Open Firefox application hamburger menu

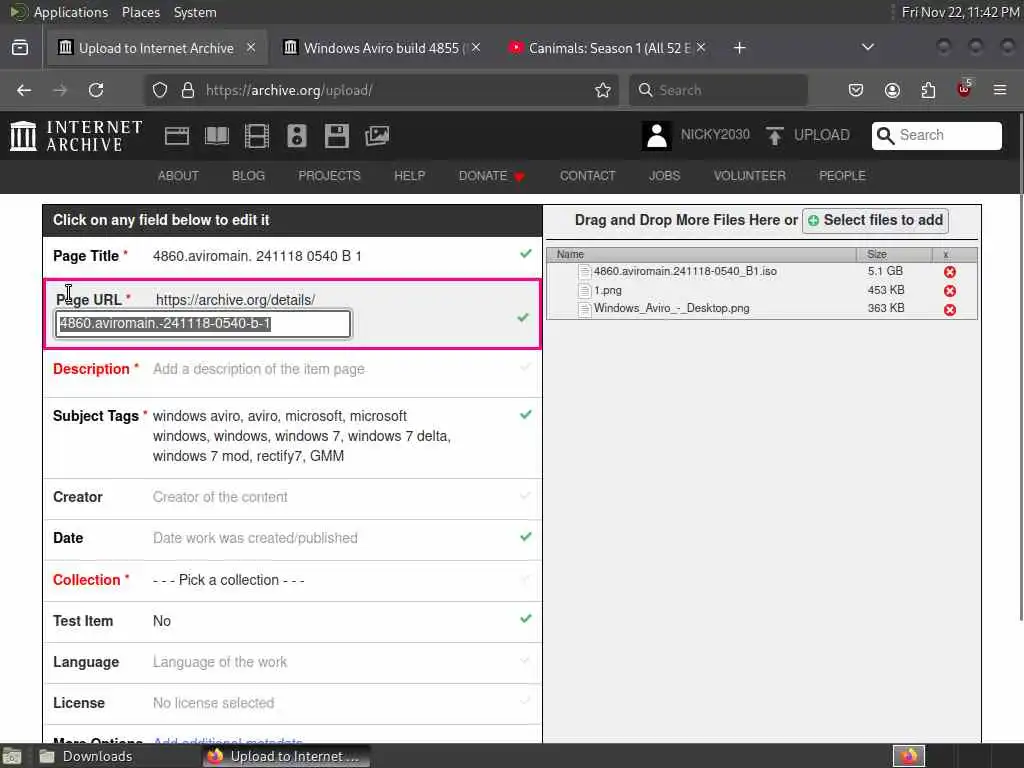coord(1000,90)
